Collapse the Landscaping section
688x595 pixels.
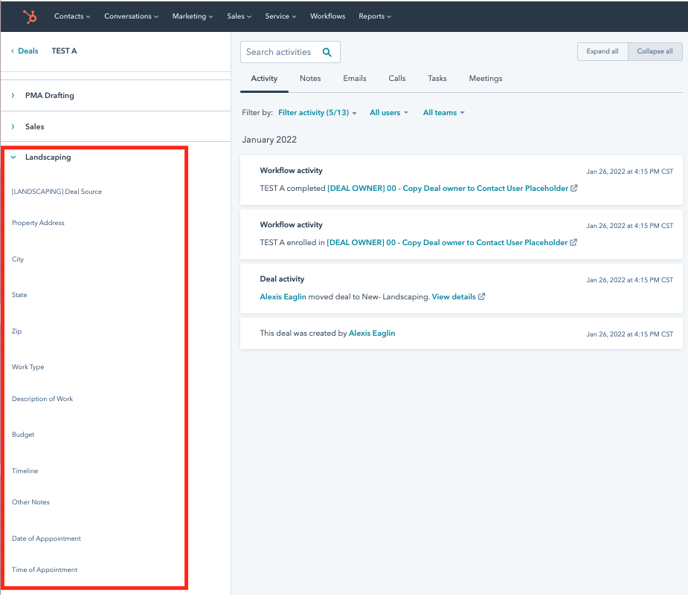click(13, 157)
